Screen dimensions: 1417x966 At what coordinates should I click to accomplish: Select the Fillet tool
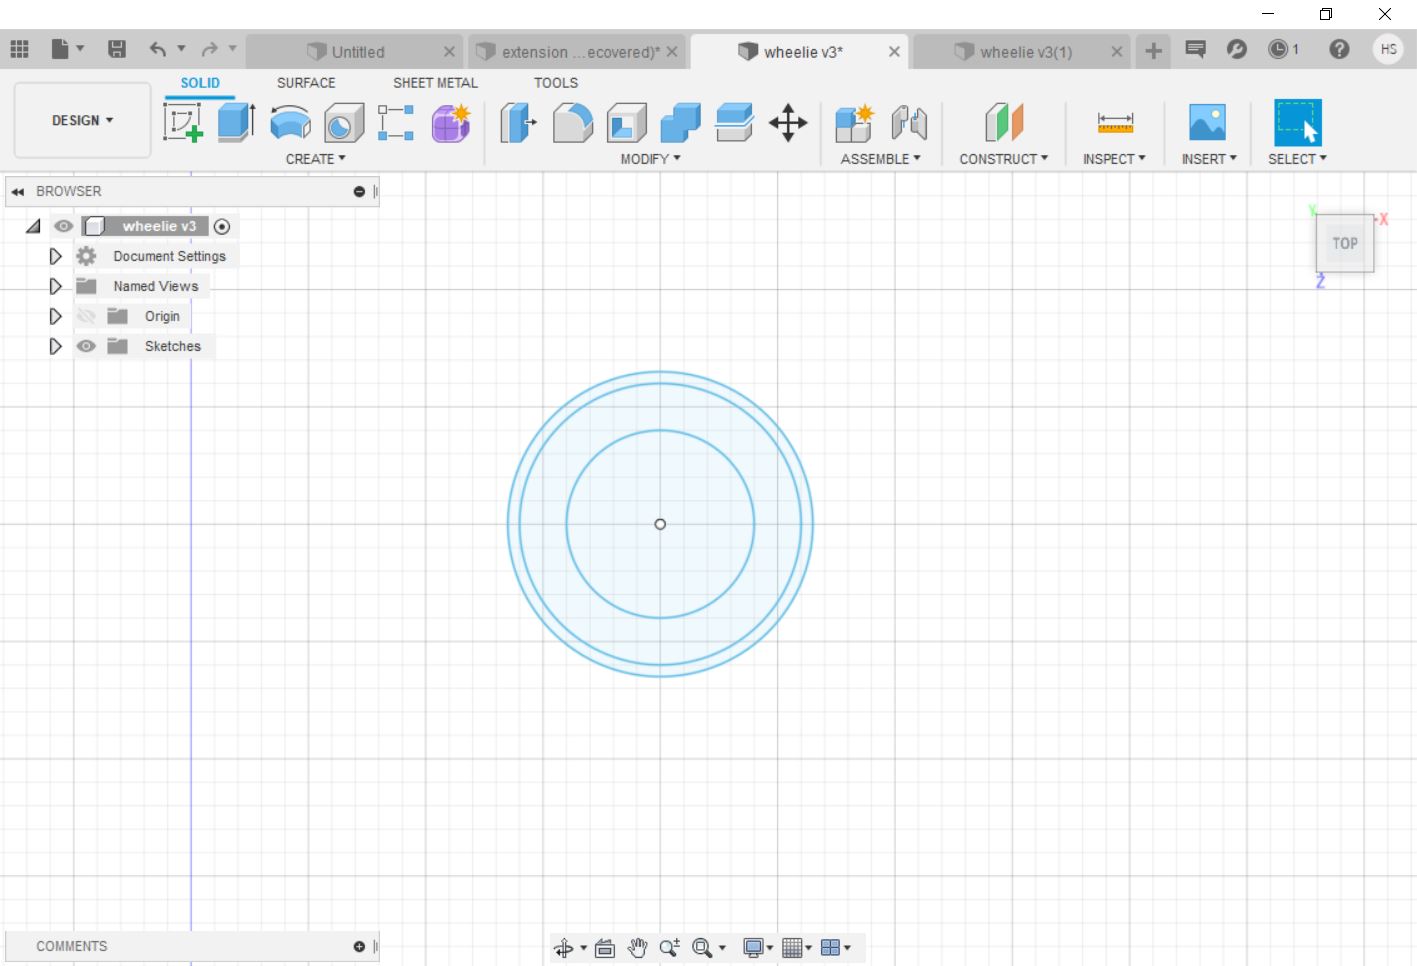pyautogui.click(x=573, y=122)
